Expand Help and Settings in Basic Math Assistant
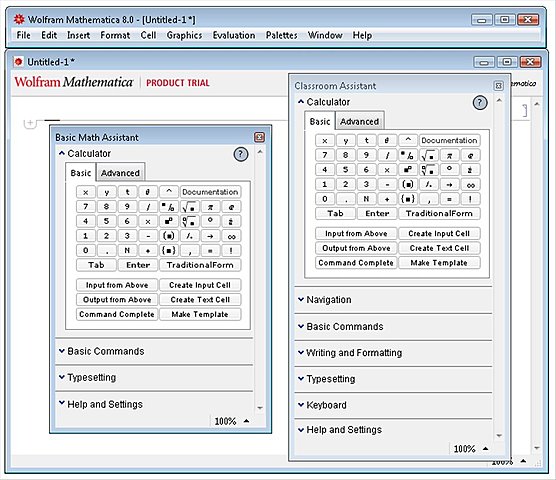This screenshot has height=480, width=556. [x=62, y=403]
